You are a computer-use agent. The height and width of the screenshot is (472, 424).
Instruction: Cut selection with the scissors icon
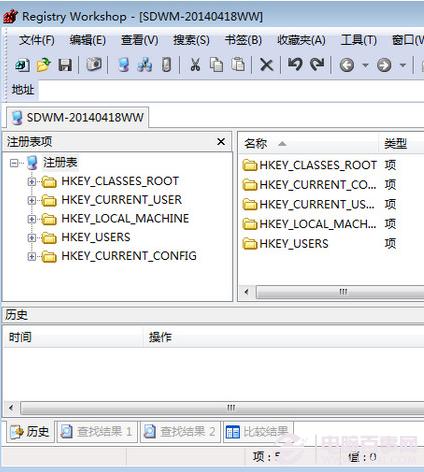click(x=195, y=65)
